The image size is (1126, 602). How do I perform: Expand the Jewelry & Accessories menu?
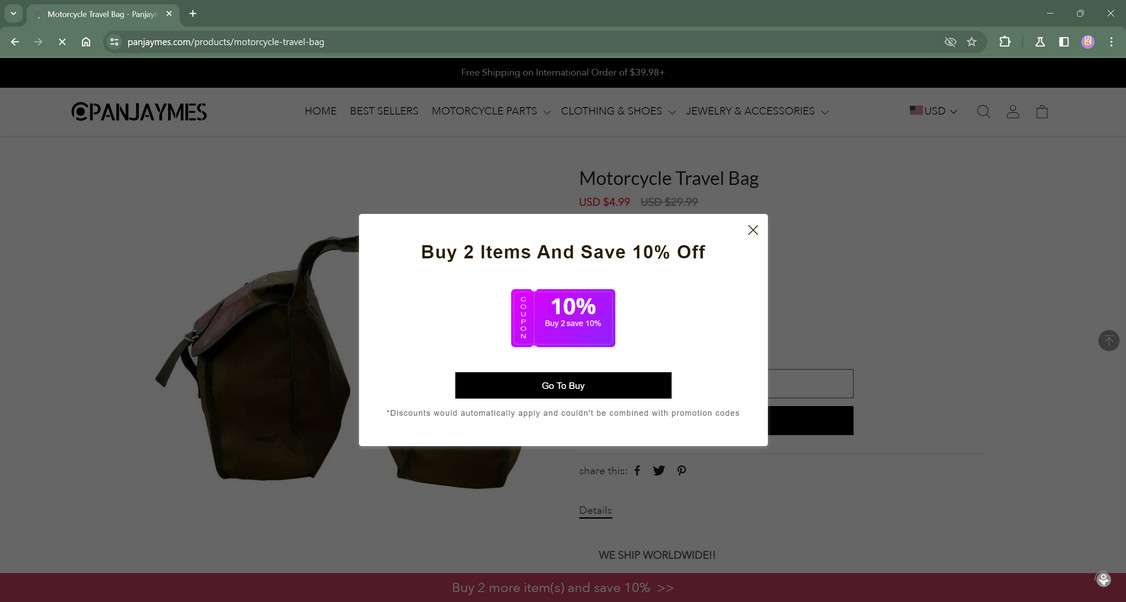tap(757, 111)
